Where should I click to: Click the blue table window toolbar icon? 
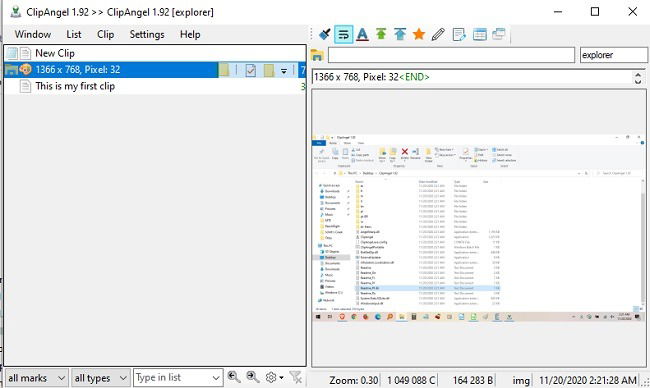(479, 34)
